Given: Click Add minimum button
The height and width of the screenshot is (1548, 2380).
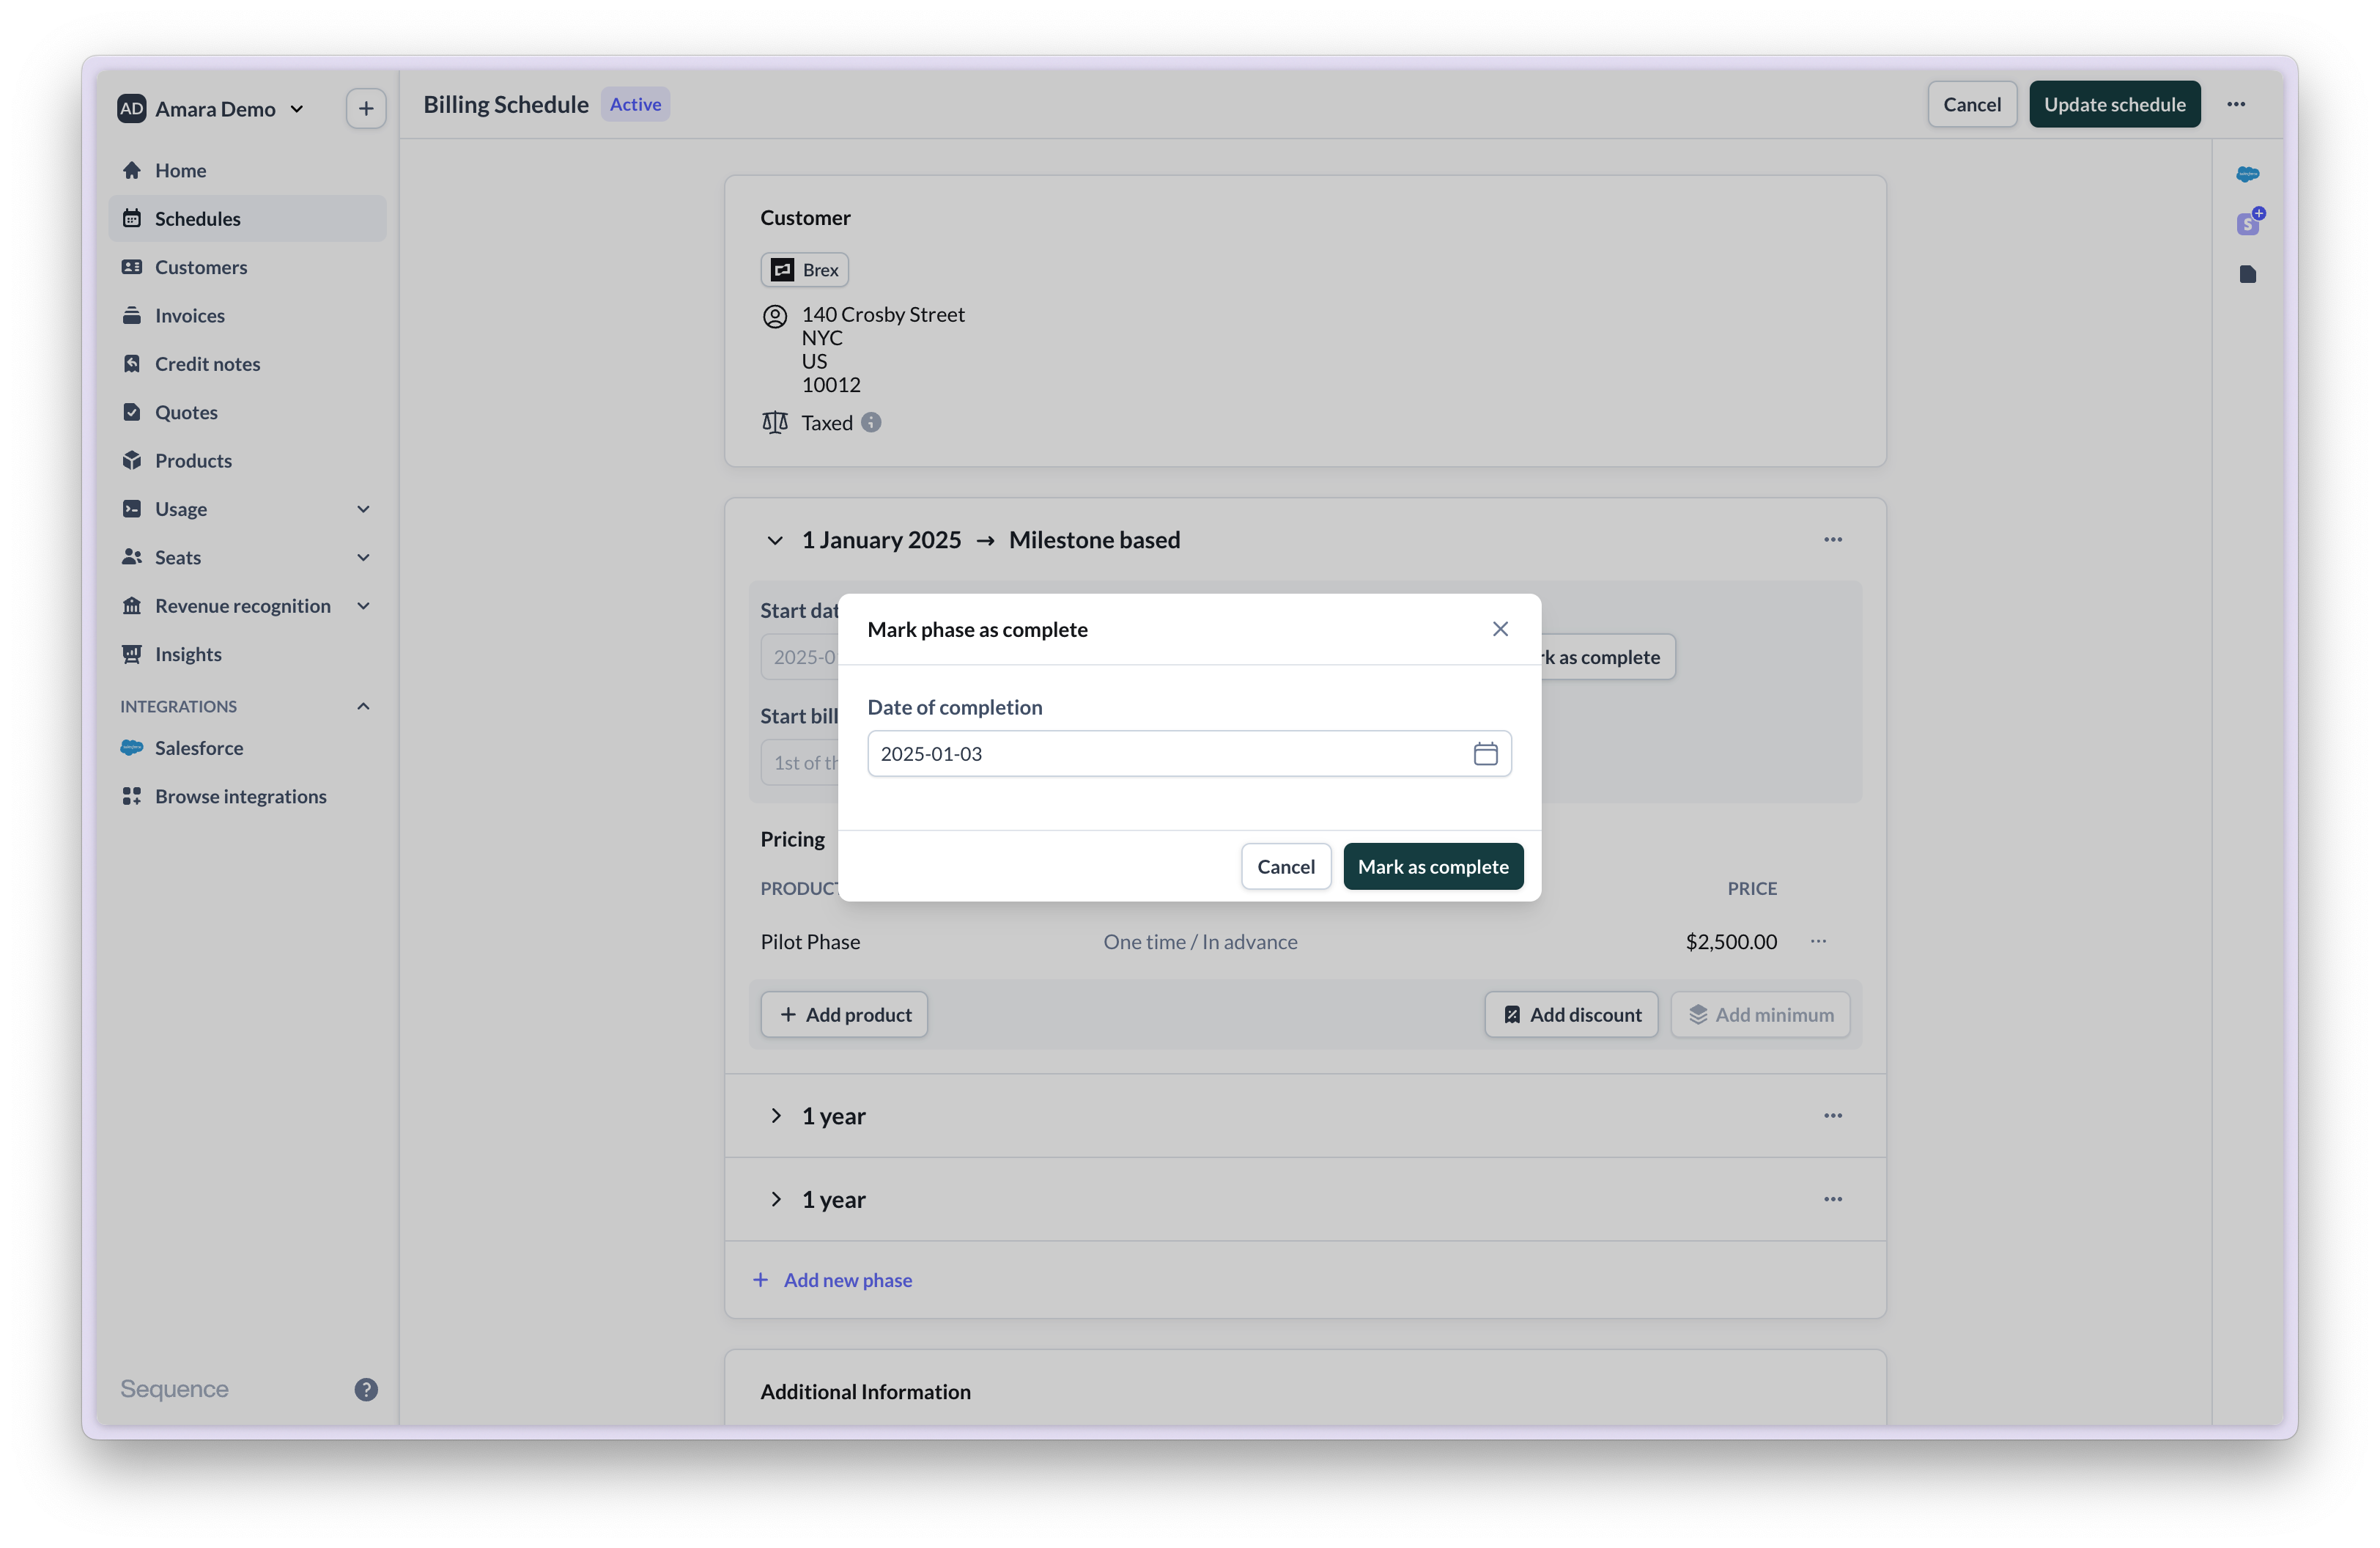Looking at the screenshot, I should pos(1760,1015).
